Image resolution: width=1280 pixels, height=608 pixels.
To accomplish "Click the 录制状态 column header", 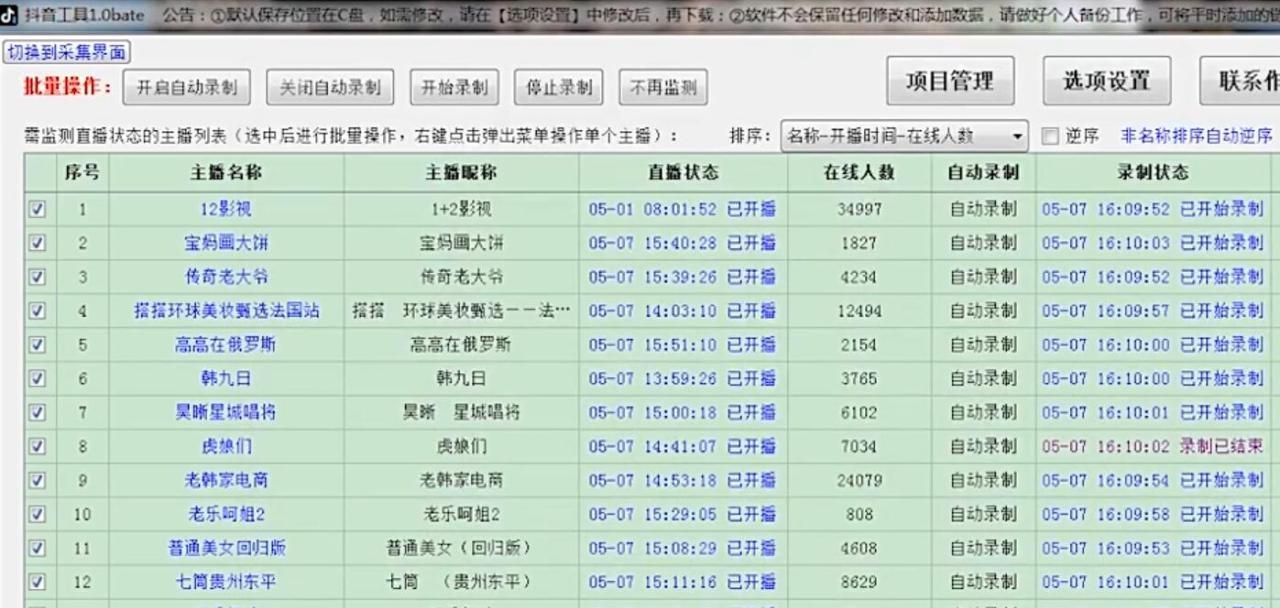I will pyautogui.click(x=1153, y=172).
